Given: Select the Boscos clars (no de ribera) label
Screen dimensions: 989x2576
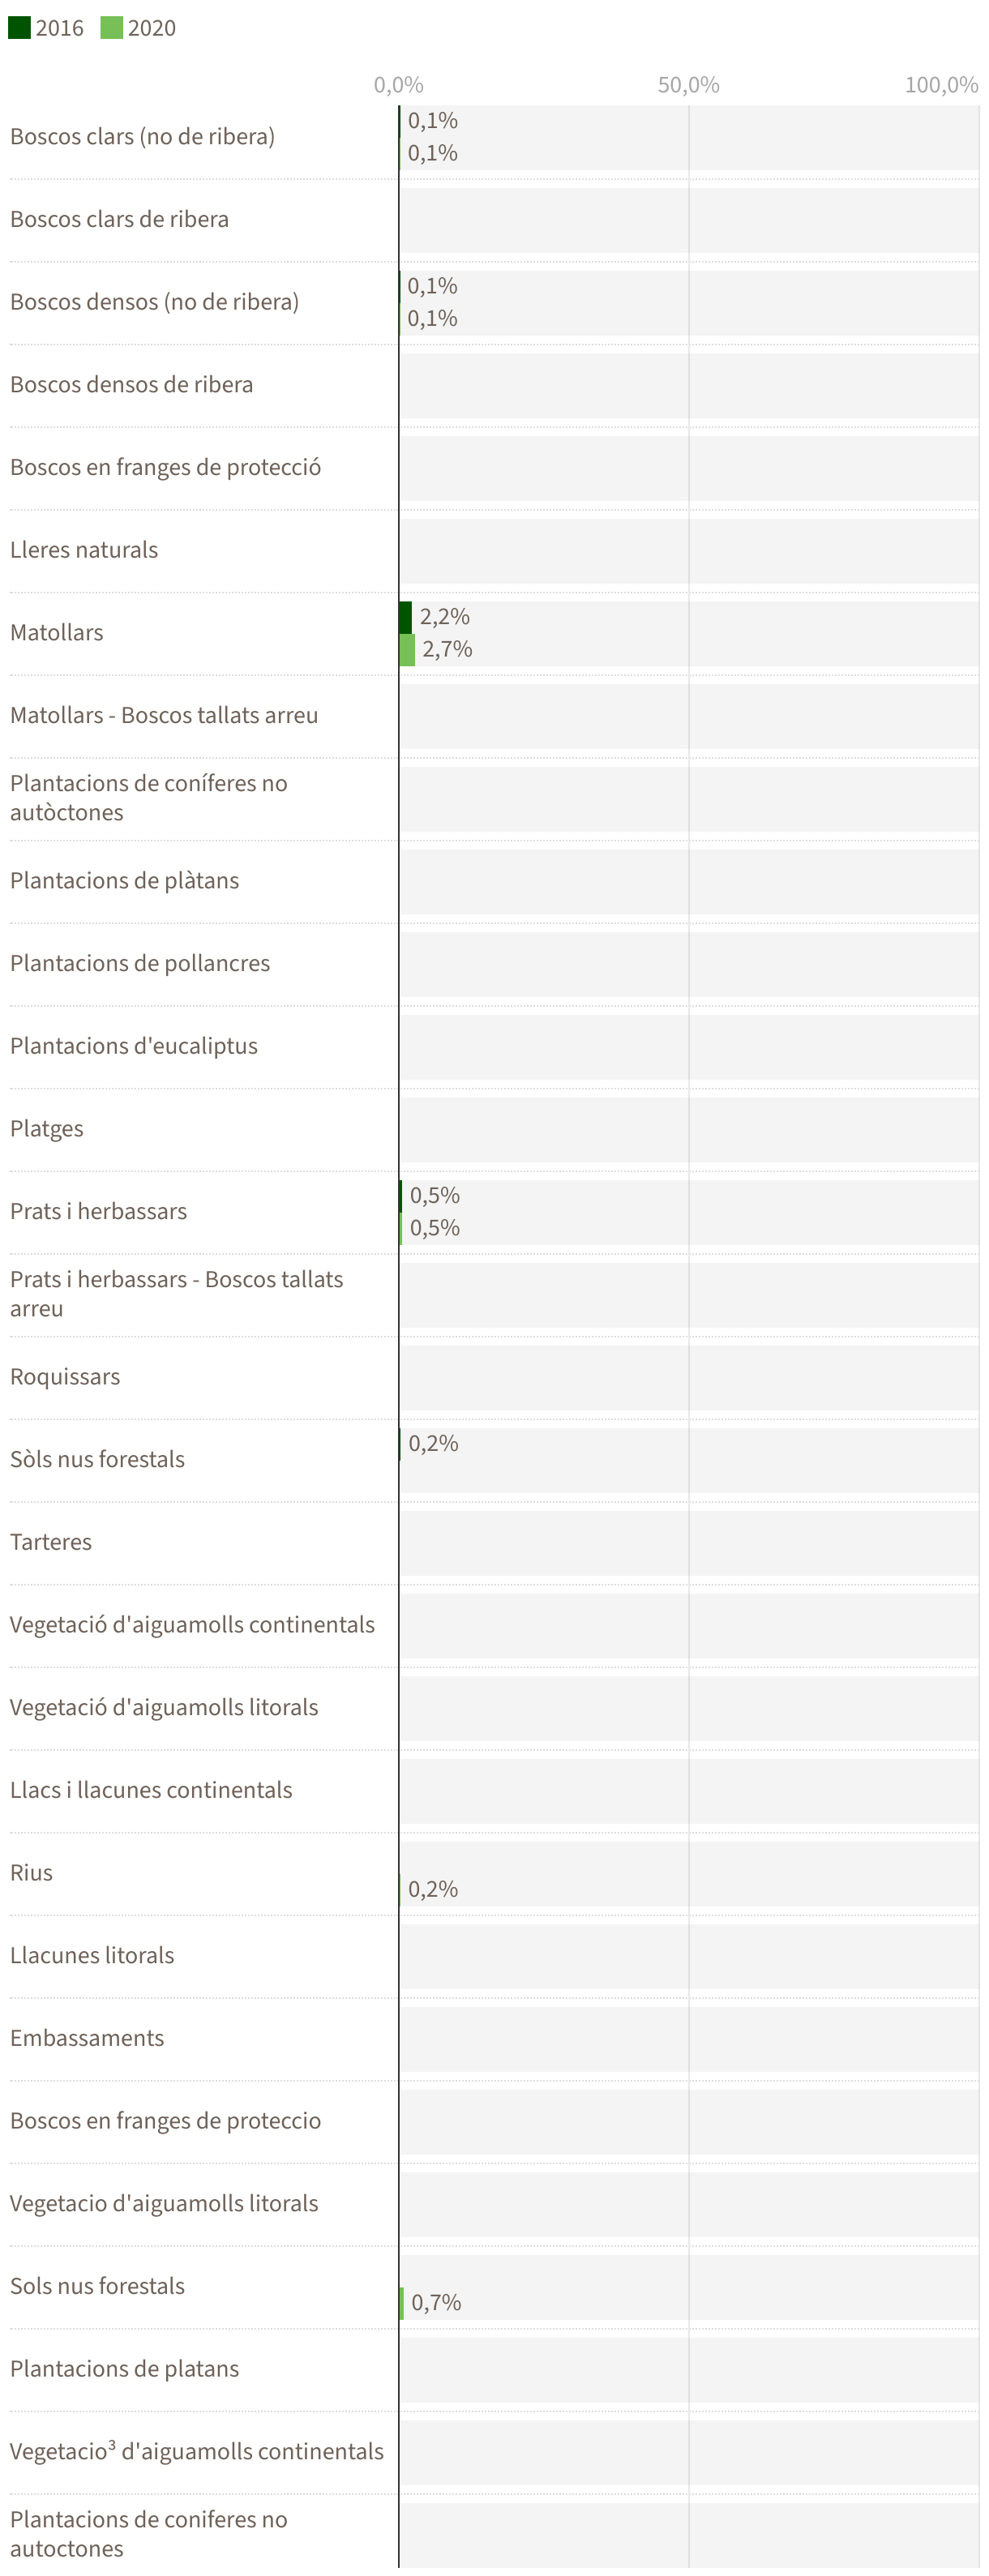Looking at the screenshot, I should tap(142, 136).
